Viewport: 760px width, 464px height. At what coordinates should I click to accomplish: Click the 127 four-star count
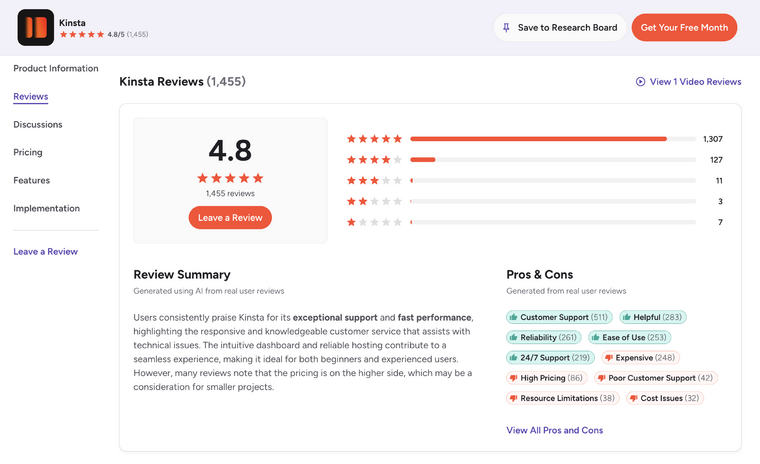tap(716, 160)
